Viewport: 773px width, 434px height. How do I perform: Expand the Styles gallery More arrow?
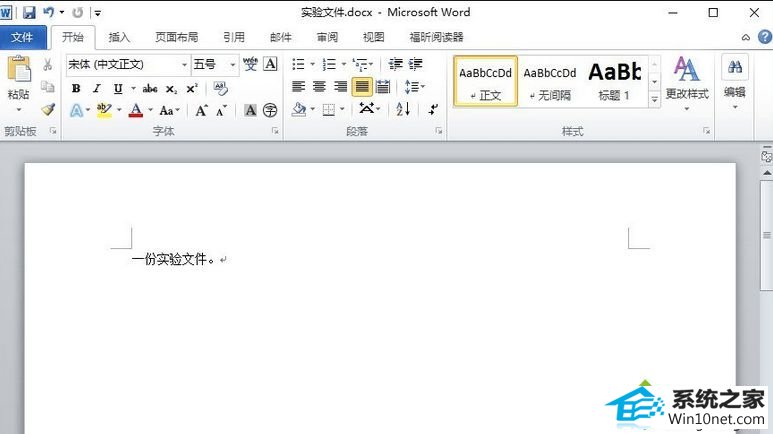[654, 100]
